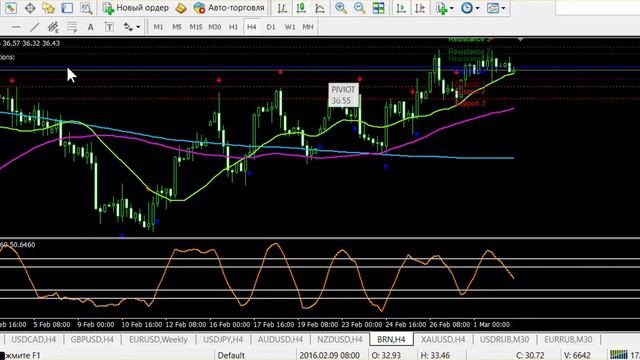The width and height of the screenshot is (640, 360).
Task: Click the connection status bars icon
Action: pyautogui.click(x=619, y=355)
